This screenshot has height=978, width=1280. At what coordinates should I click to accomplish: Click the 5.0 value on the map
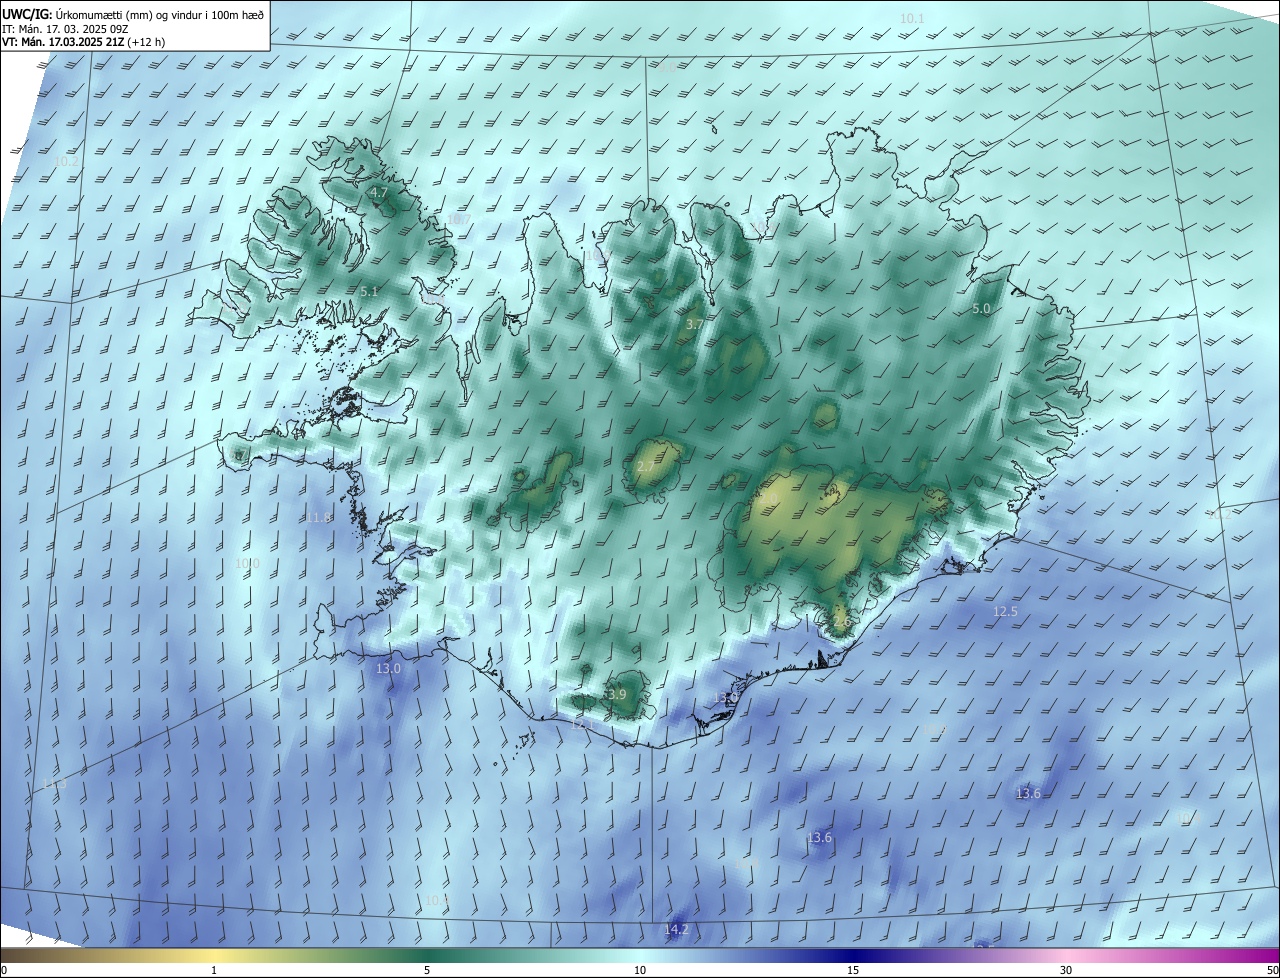click(981, 309)
